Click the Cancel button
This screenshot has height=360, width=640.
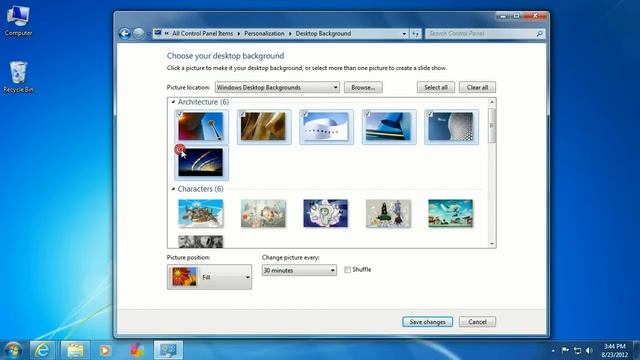point(477,322)
